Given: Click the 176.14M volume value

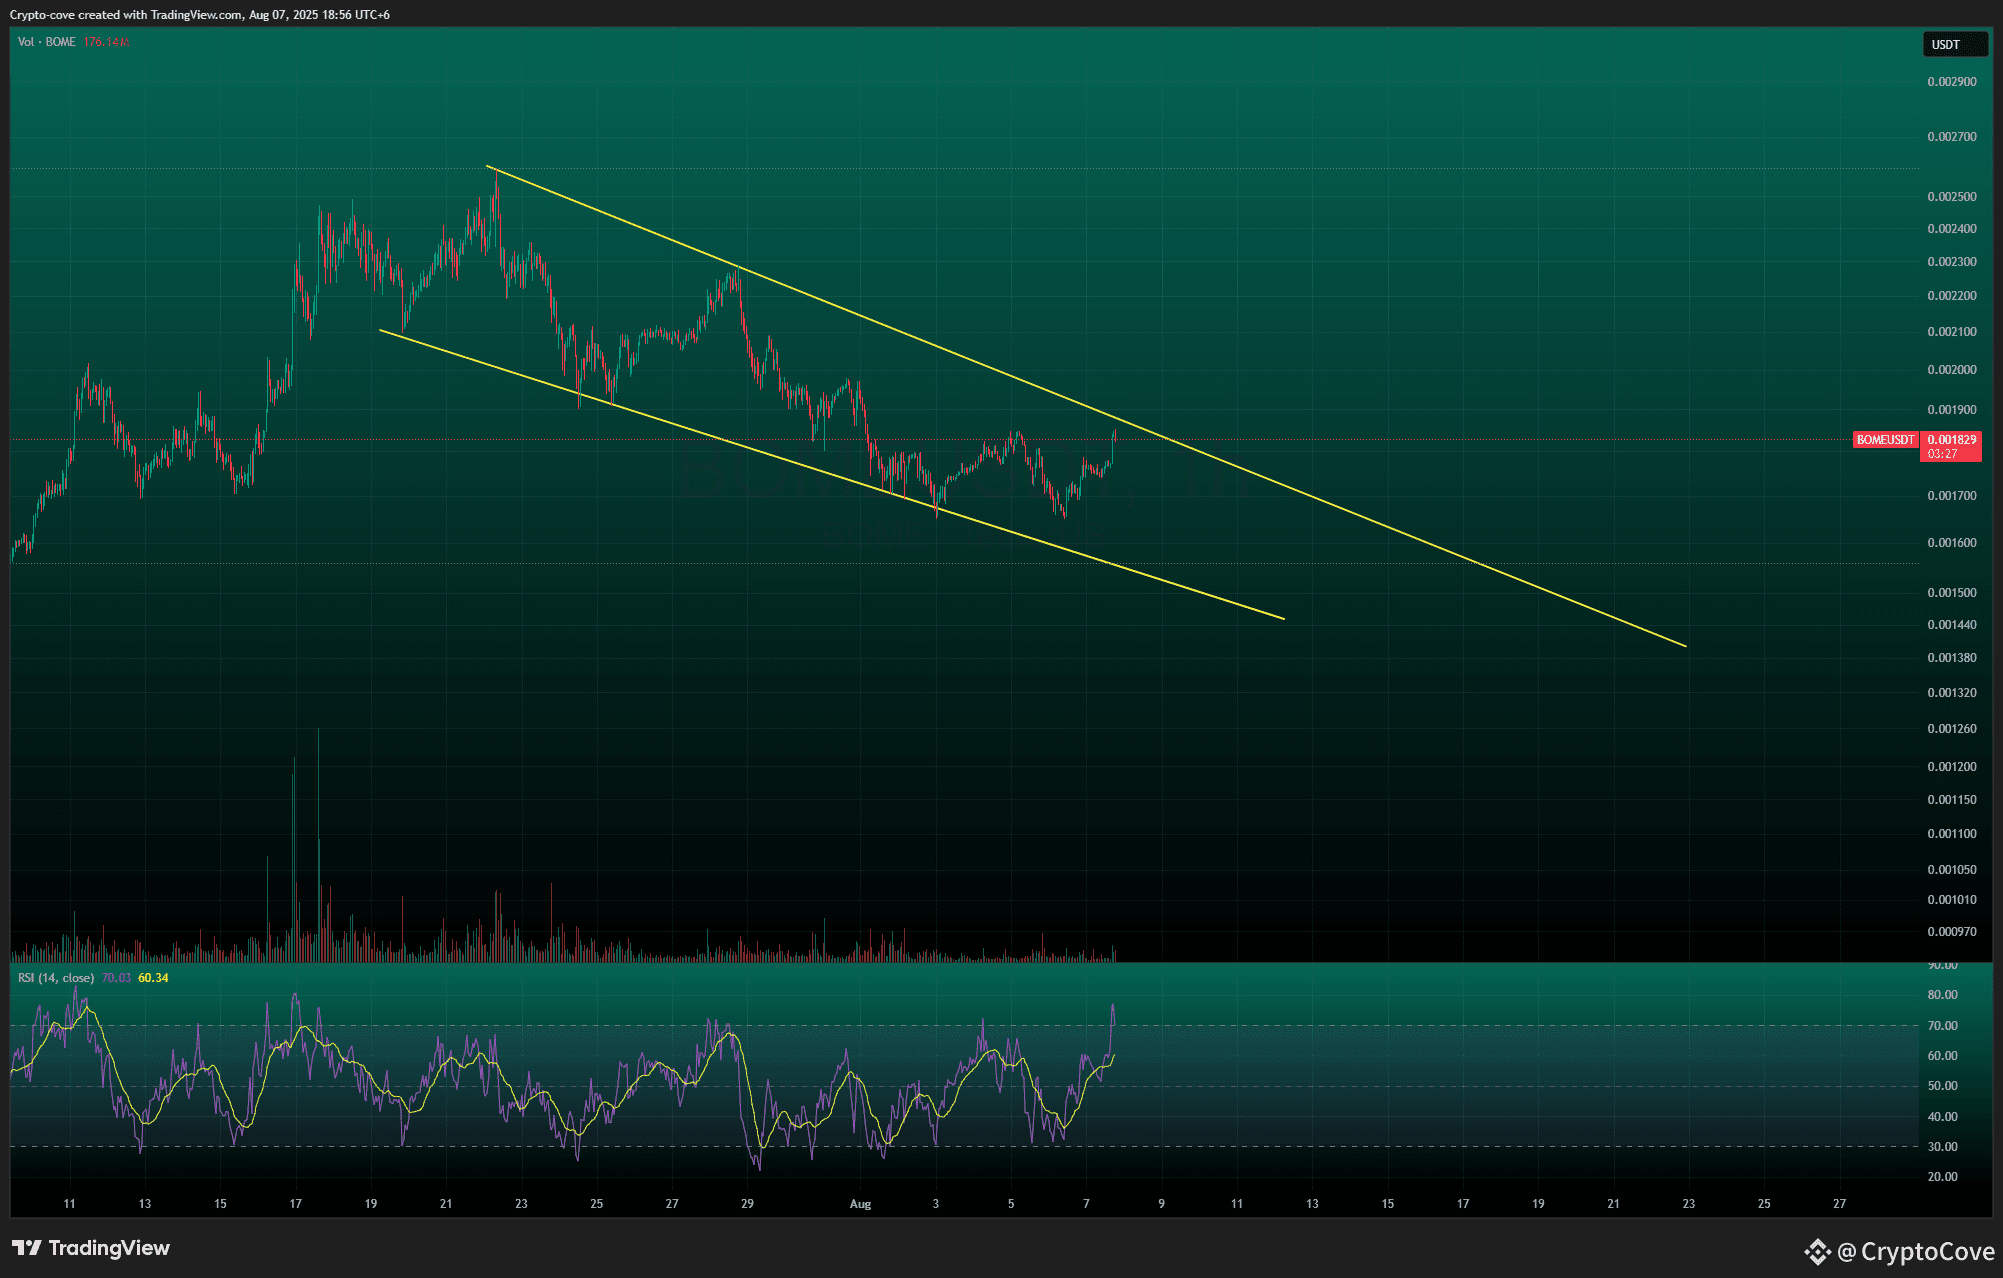Looking at the screenshot, I should [x=107, y=42].
